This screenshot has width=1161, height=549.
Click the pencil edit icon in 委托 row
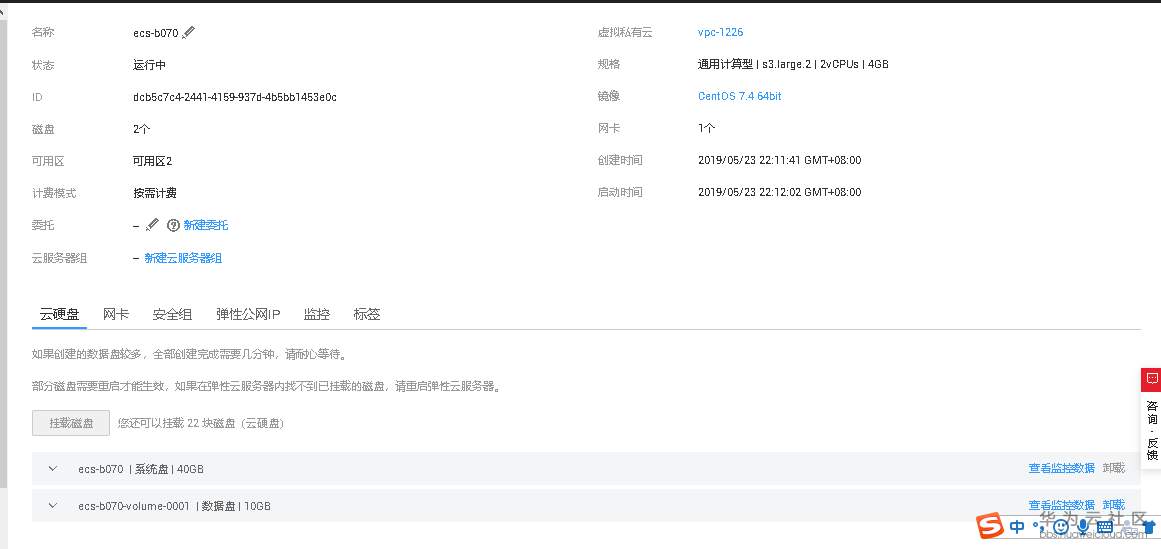[152, 224]
